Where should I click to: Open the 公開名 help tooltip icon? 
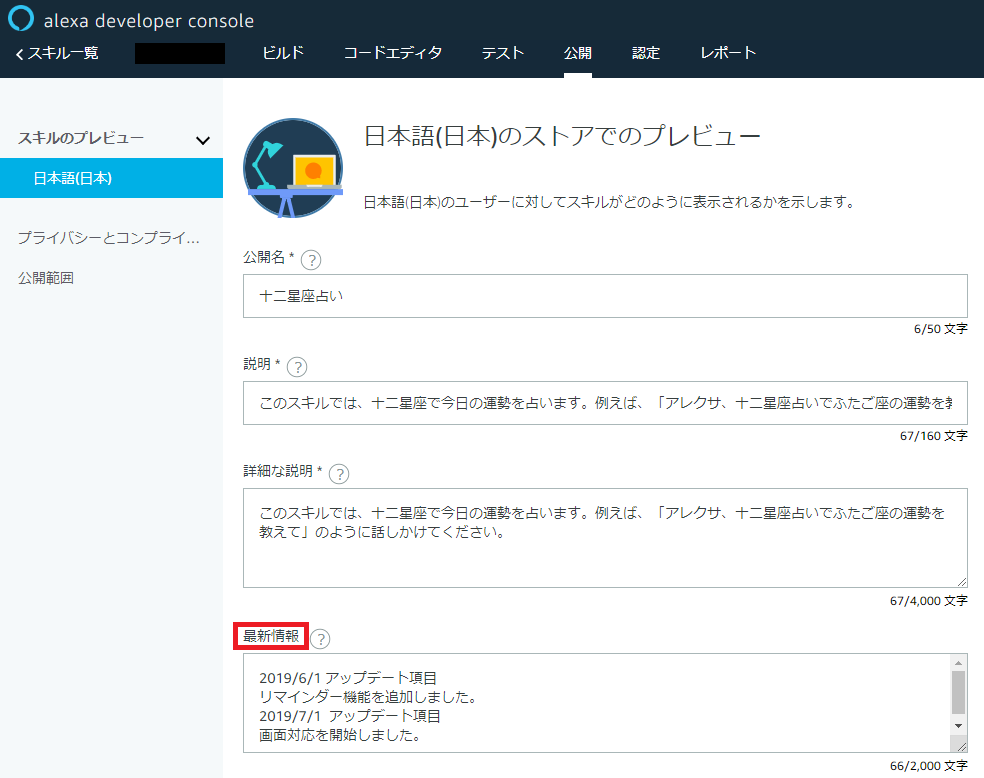coord(310,259)
